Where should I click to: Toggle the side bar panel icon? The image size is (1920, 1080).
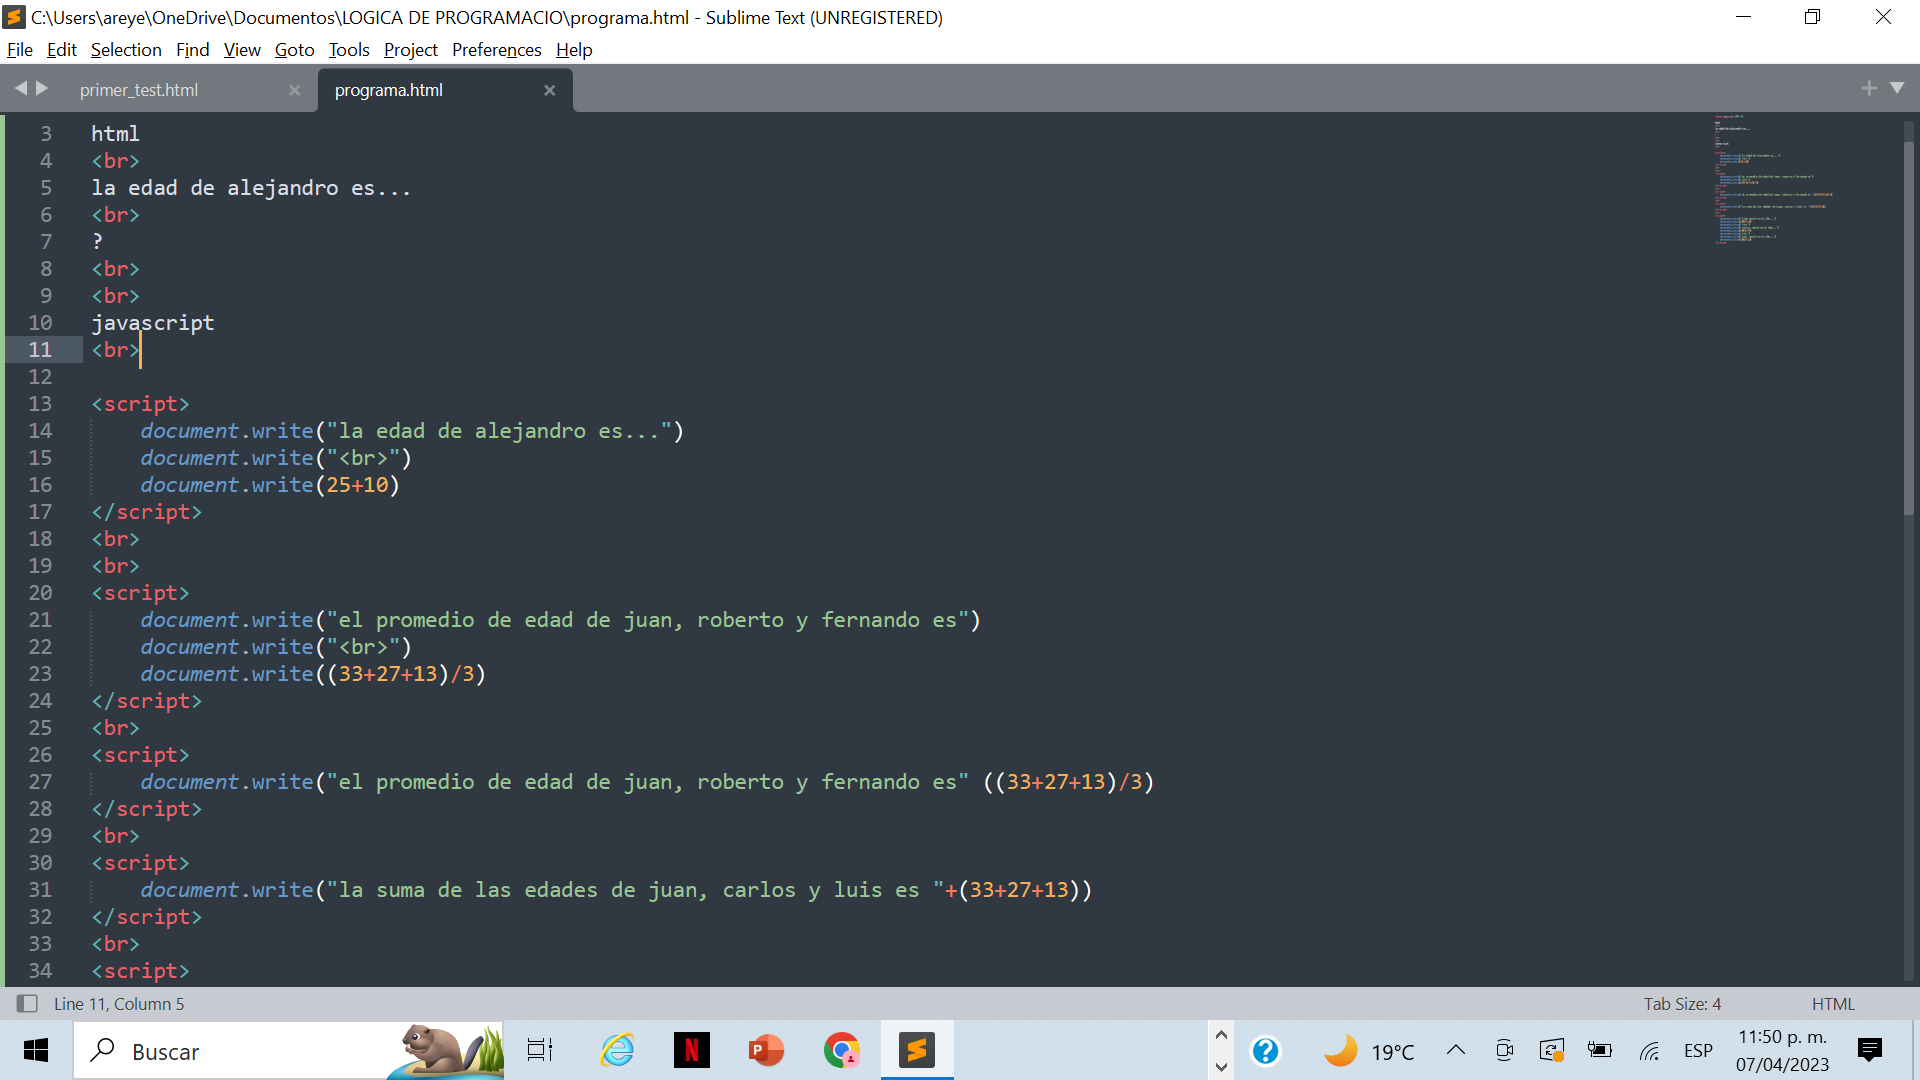tap(27, 1003)
